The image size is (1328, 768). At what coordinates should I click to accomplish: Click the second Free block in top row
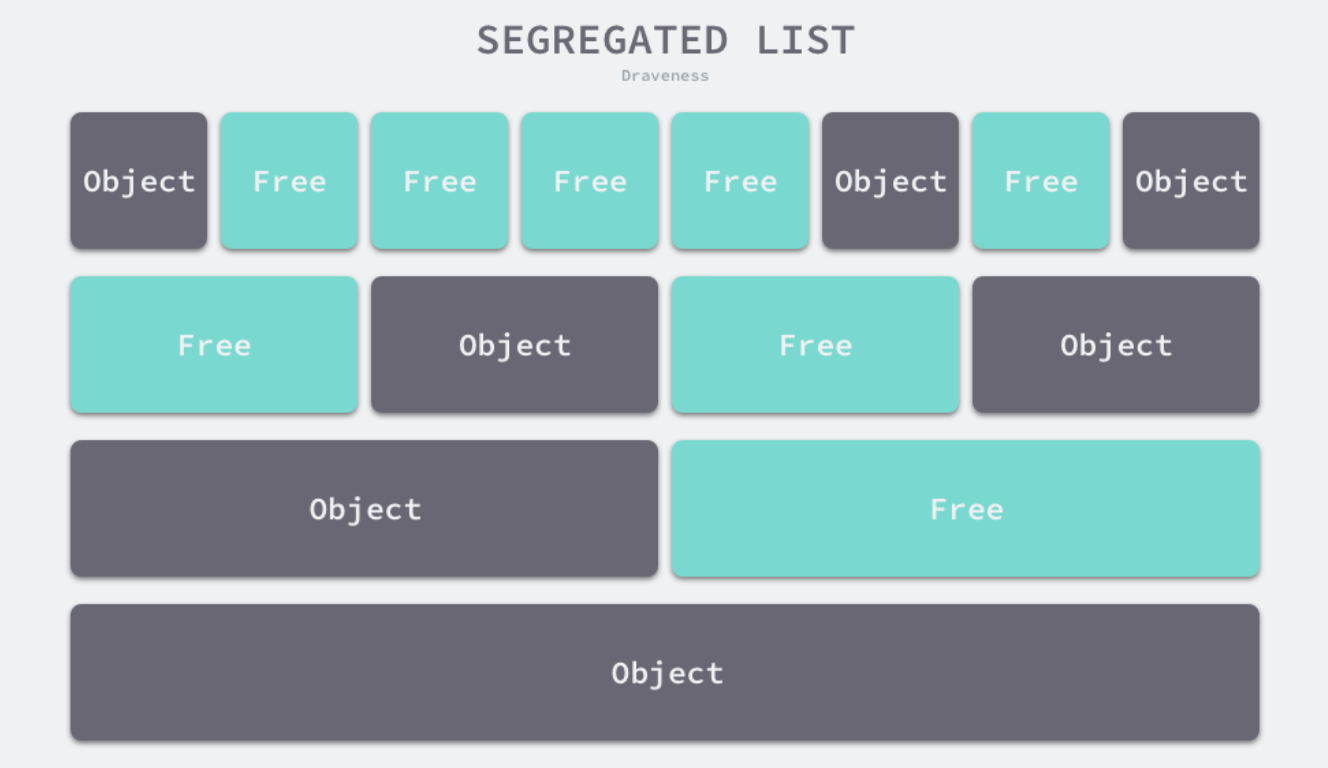(439, 181)
